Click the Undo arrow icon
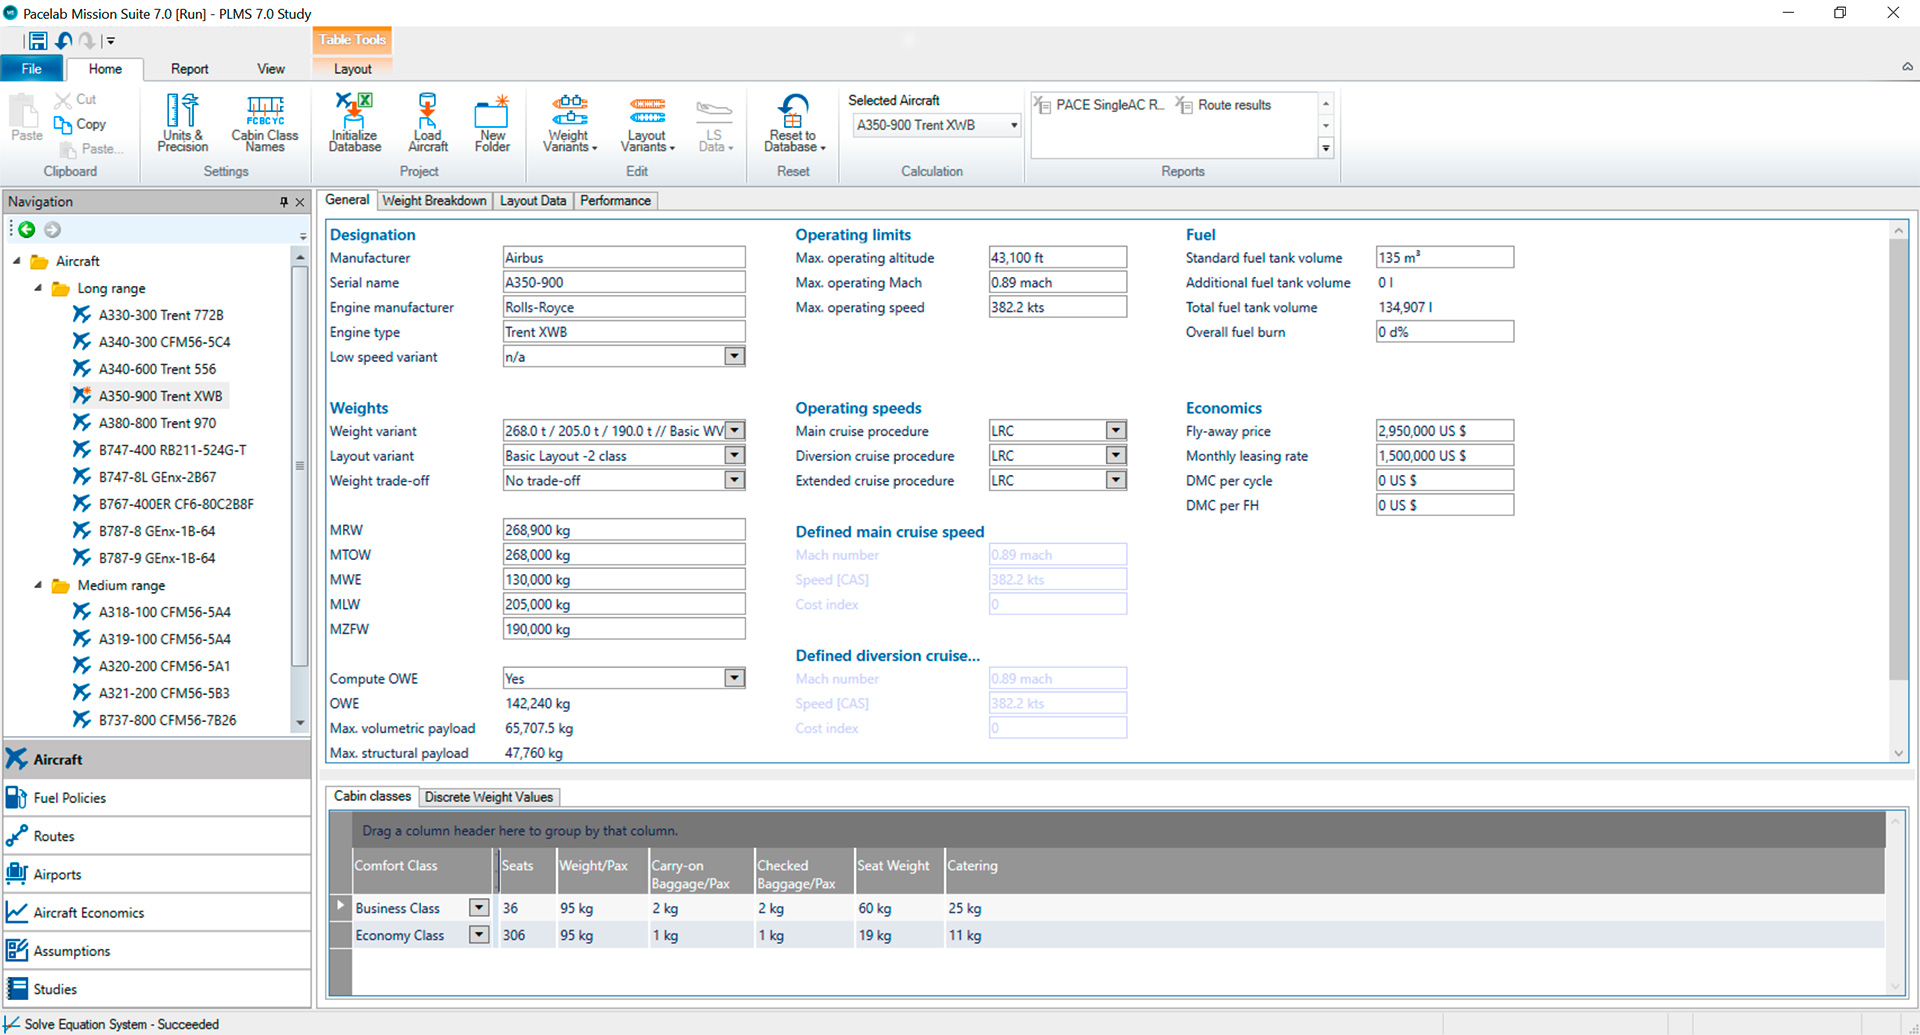Screen dimensions: 1920x1035 64,41
